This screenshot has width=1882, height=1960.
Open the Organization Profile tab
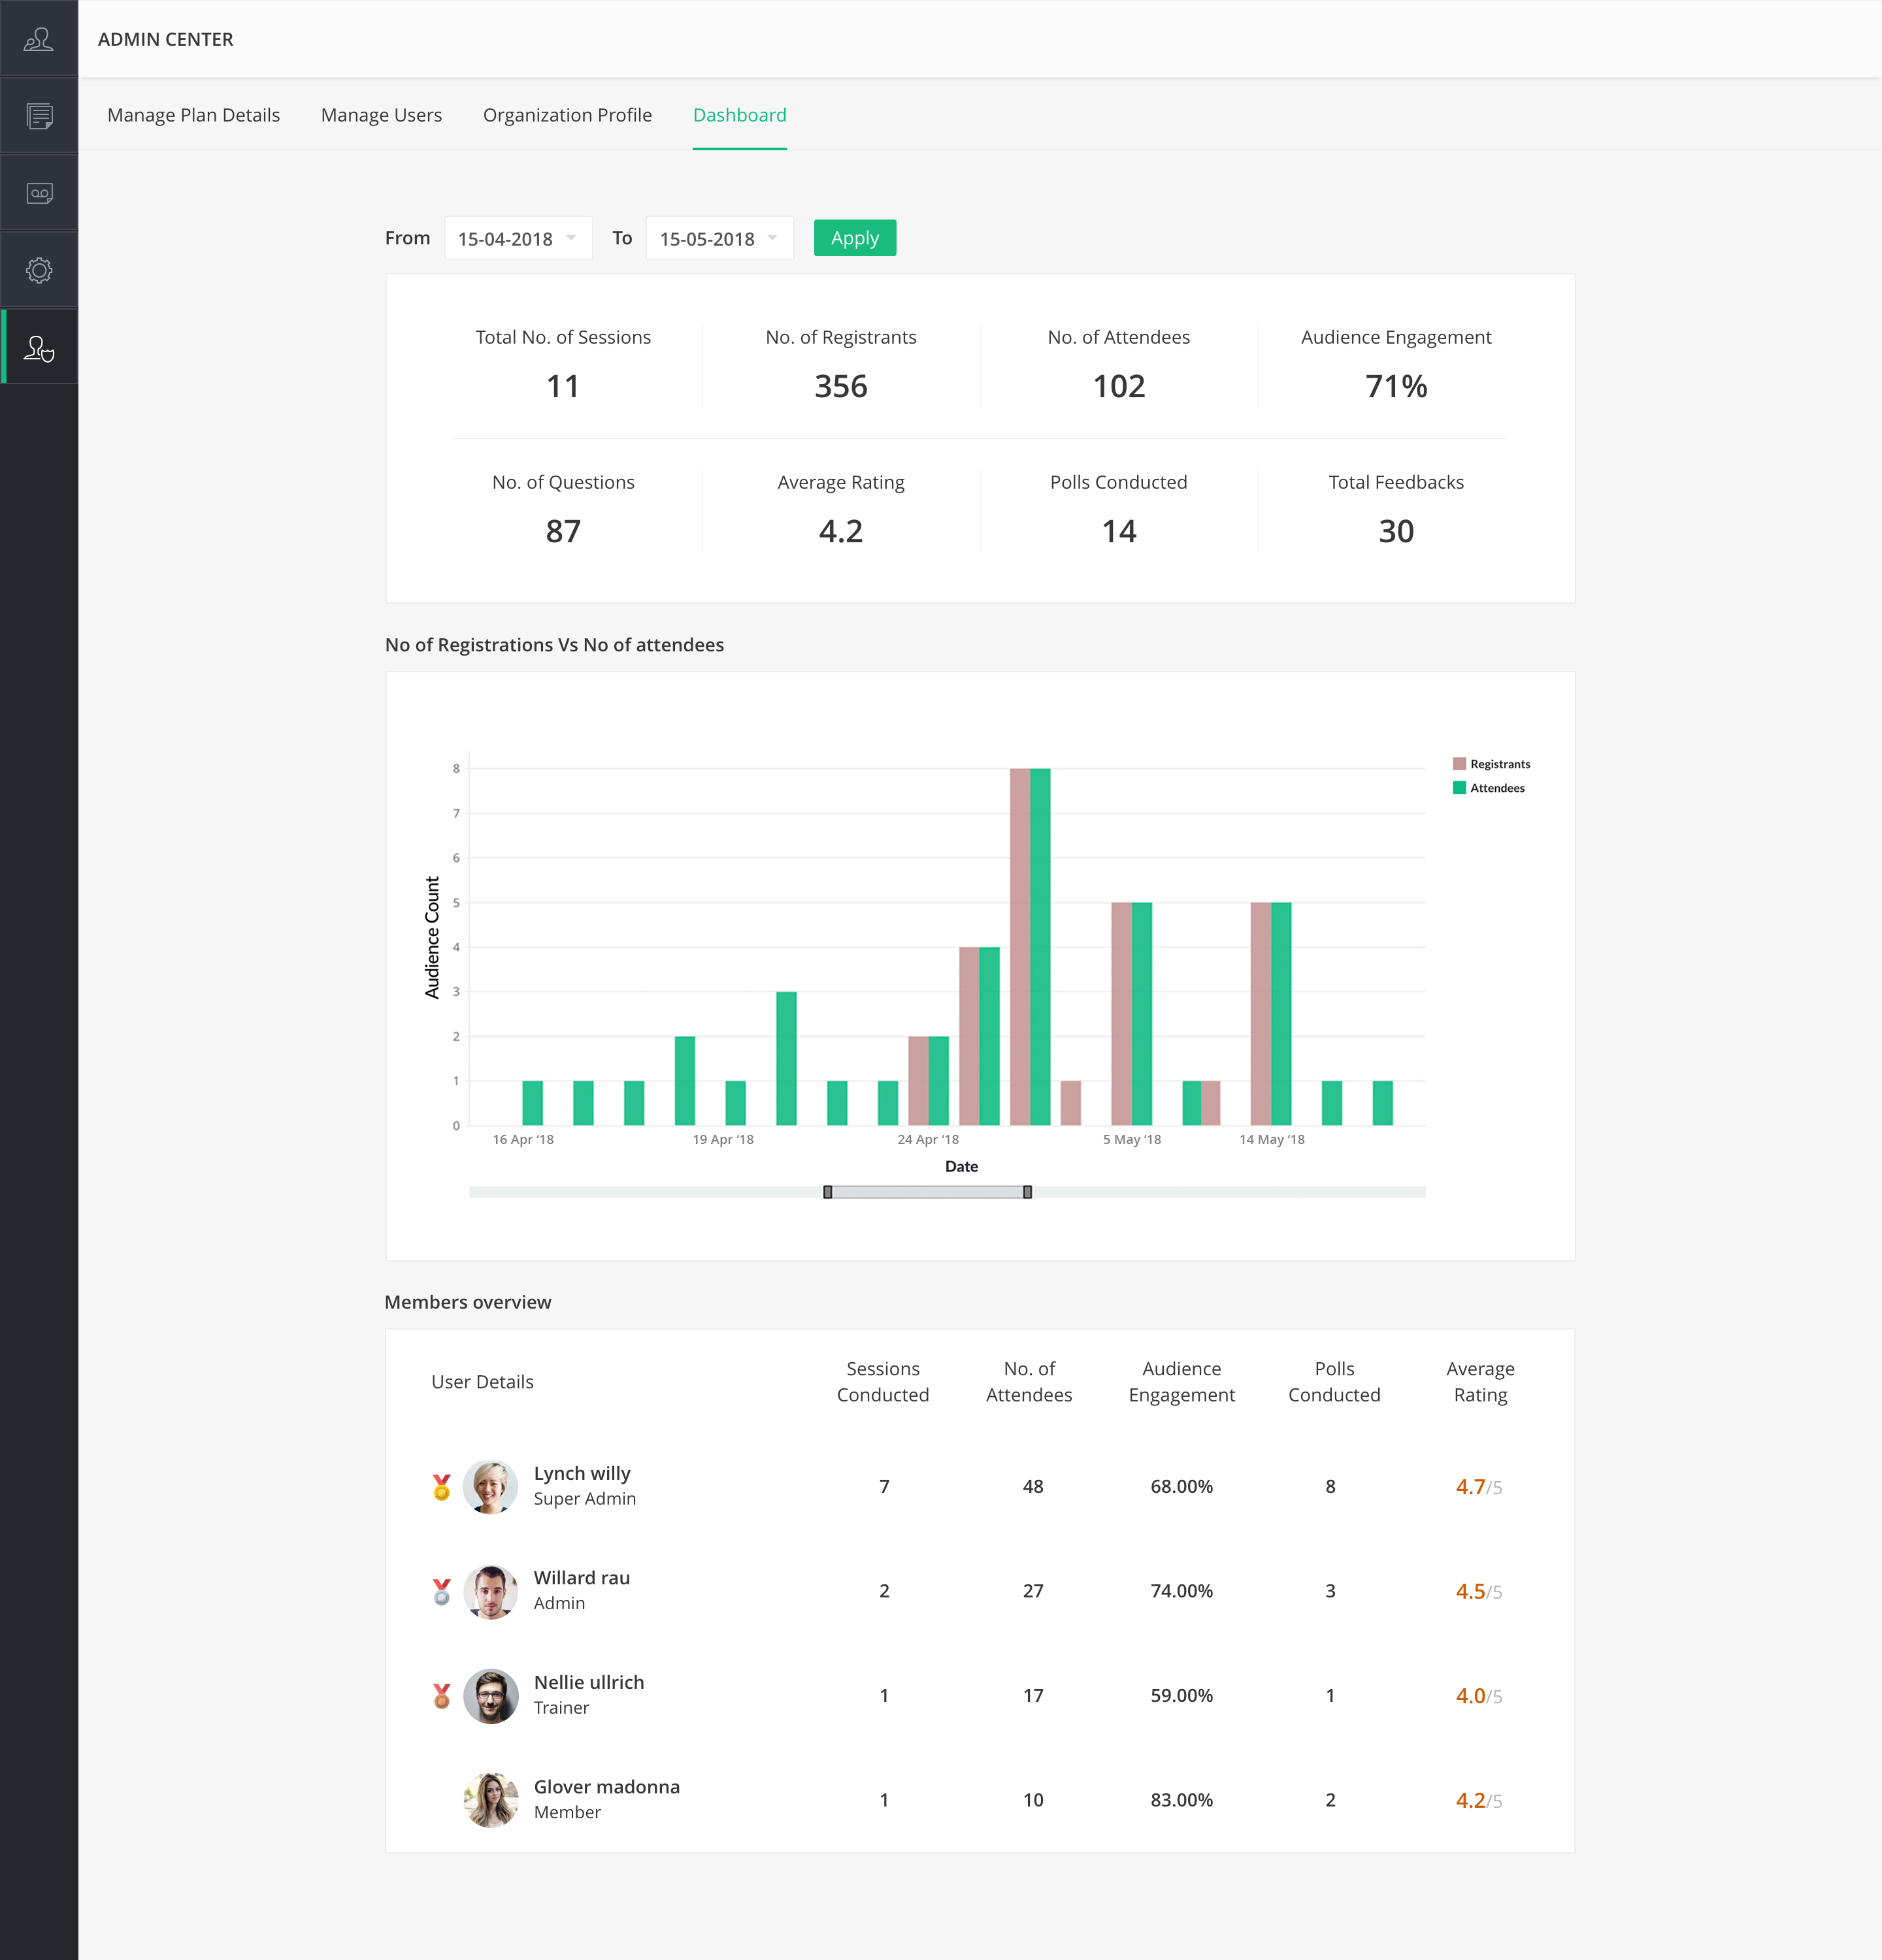point(567,115)
